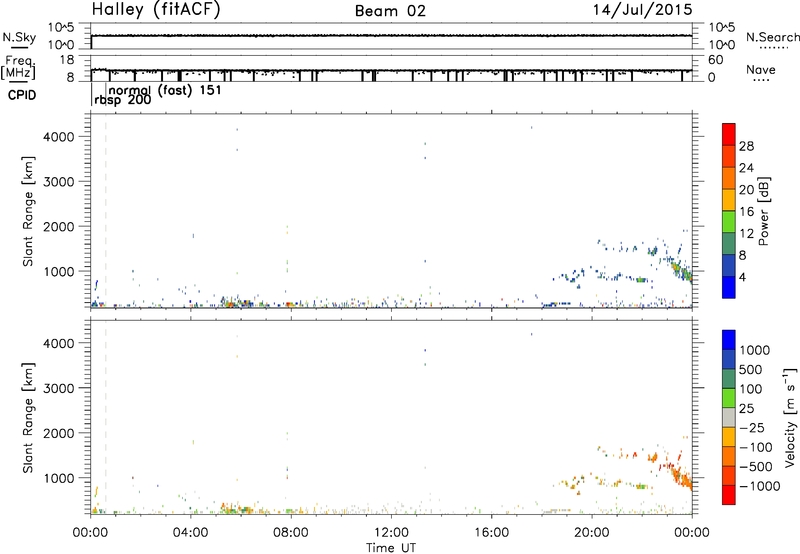Click the 'Slant Range [km]' label of the velocity panel
Viewport: 800px width, 554px height.
(x=28, y=418)
